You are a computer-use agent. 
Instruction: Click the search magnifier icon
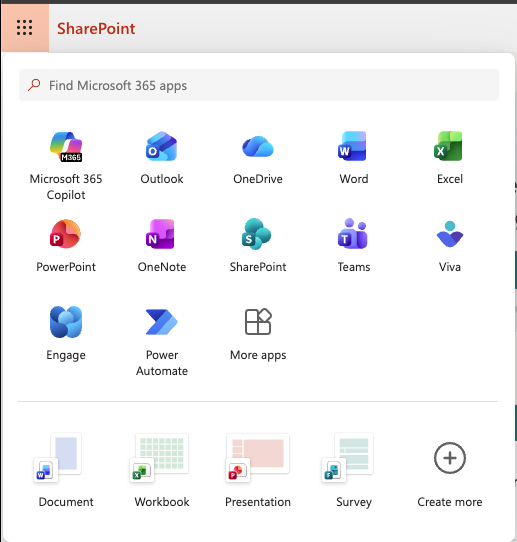[34, 85]
